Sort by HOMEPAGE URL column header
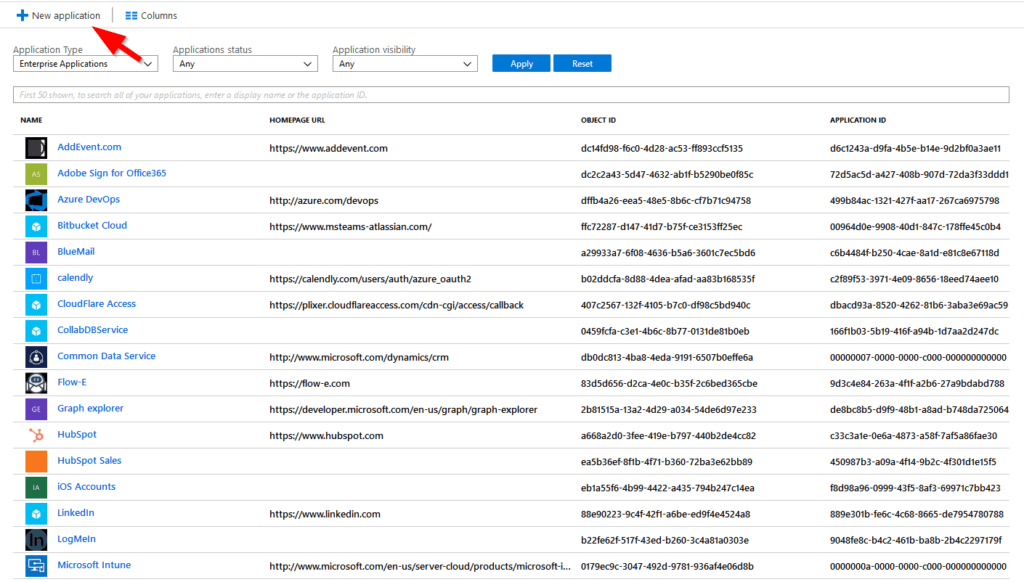 297,120
